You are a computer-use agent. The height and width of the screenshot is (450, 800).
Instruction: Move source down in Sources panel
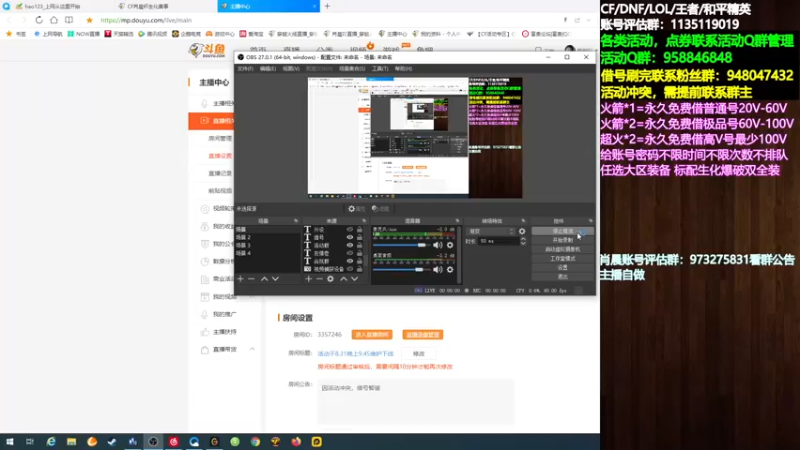pyautogui.click(x=355, y=279)
